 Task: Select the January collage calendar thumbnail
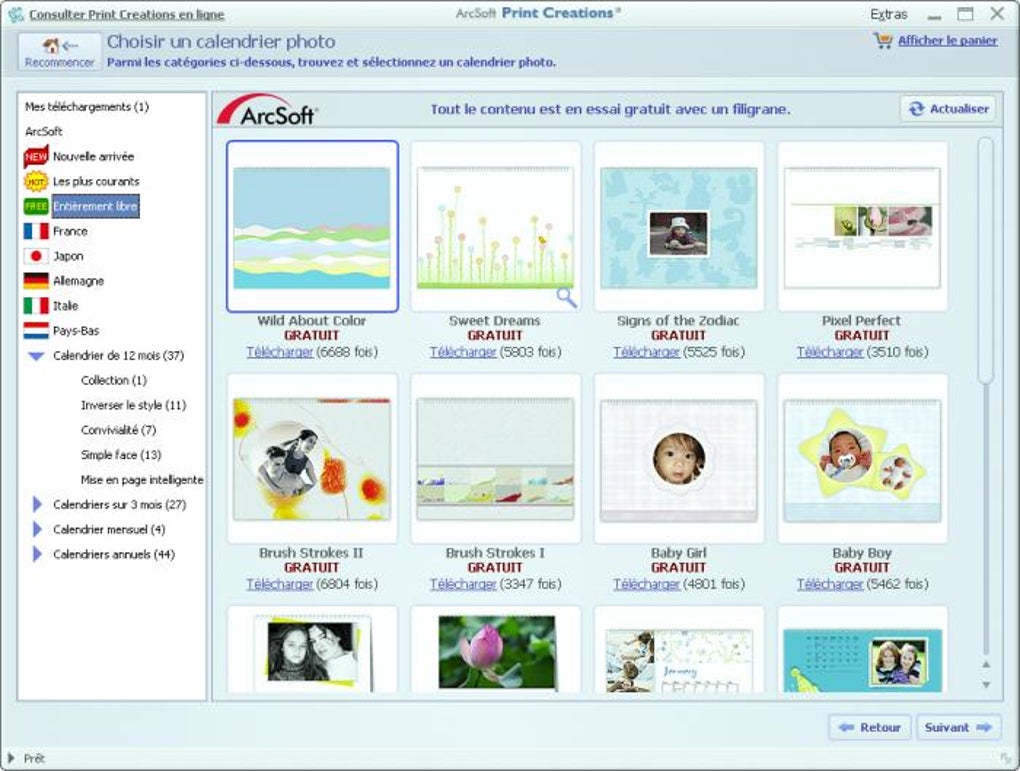(679, 649)
